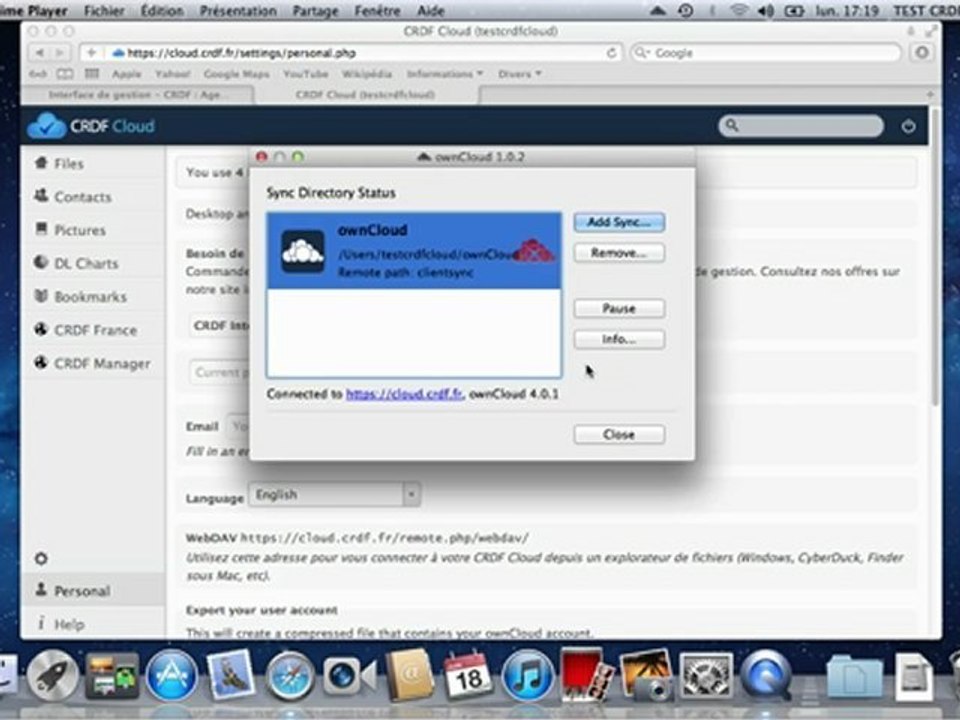This screenshot has width=960, height=720.
Task: Pause the ownCloud sync
Action: (x=619, y=309)
